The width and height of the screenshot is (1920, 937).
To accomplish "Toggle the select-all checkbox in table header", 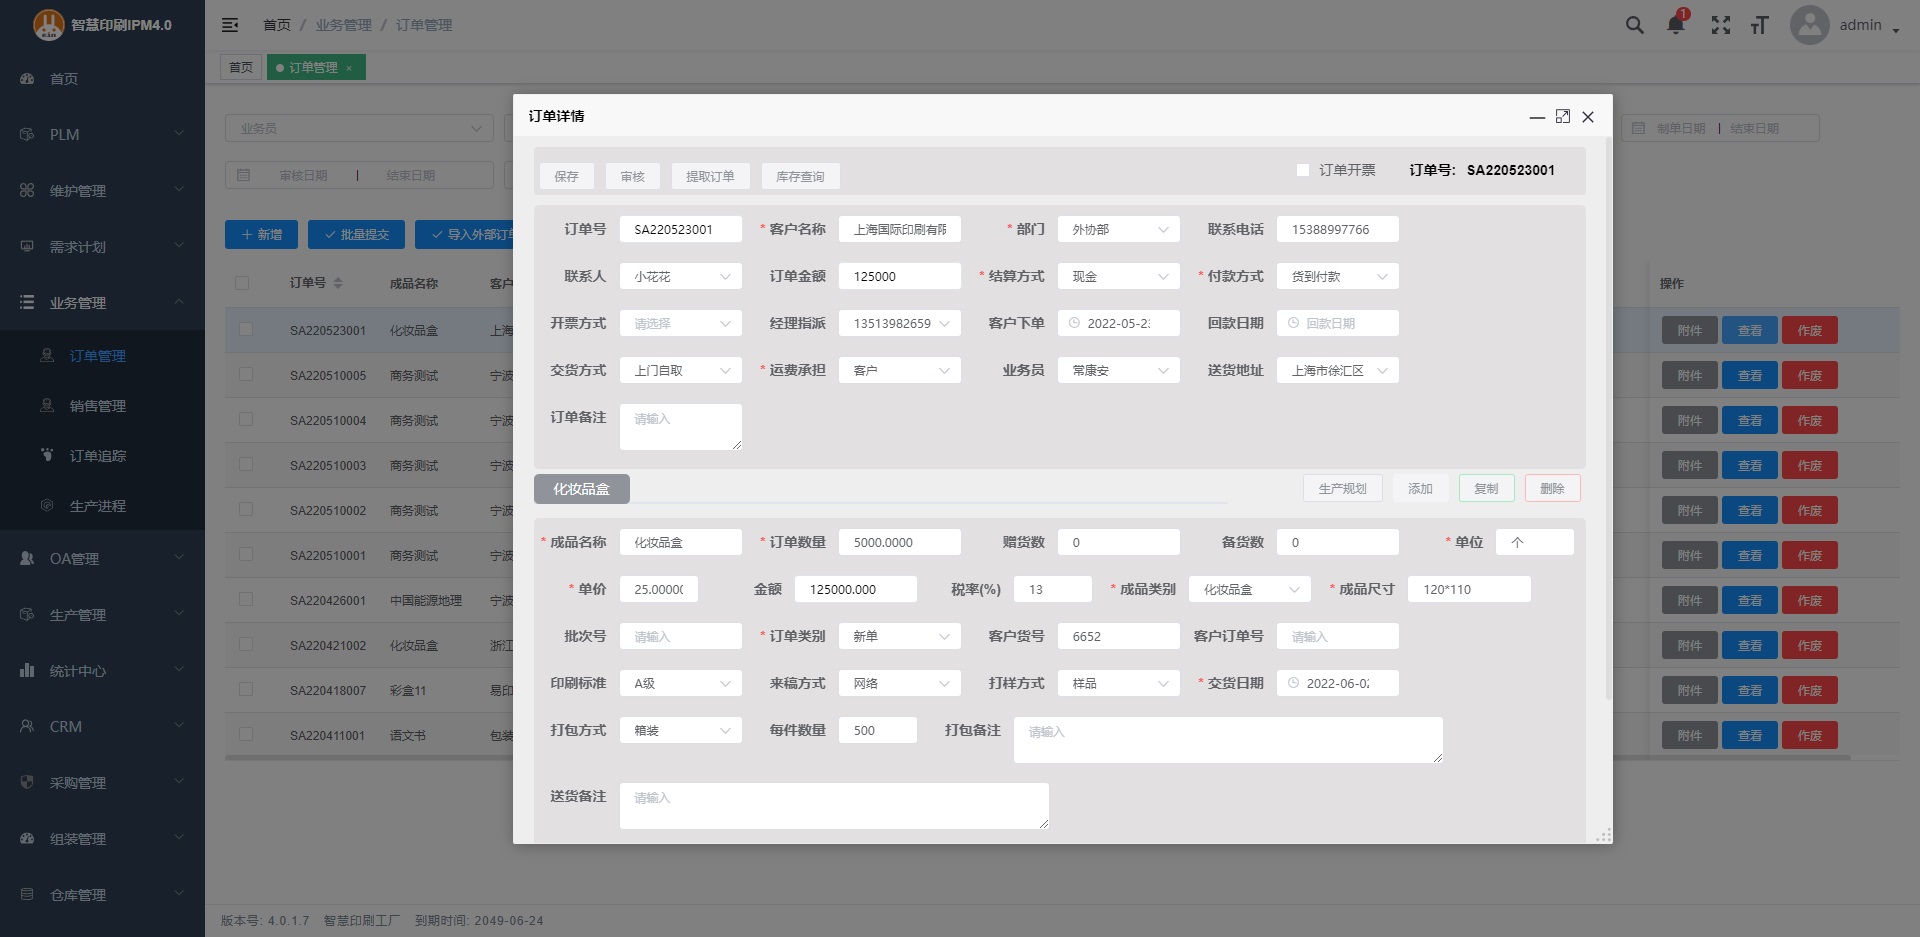I will (x=242, y=283).
